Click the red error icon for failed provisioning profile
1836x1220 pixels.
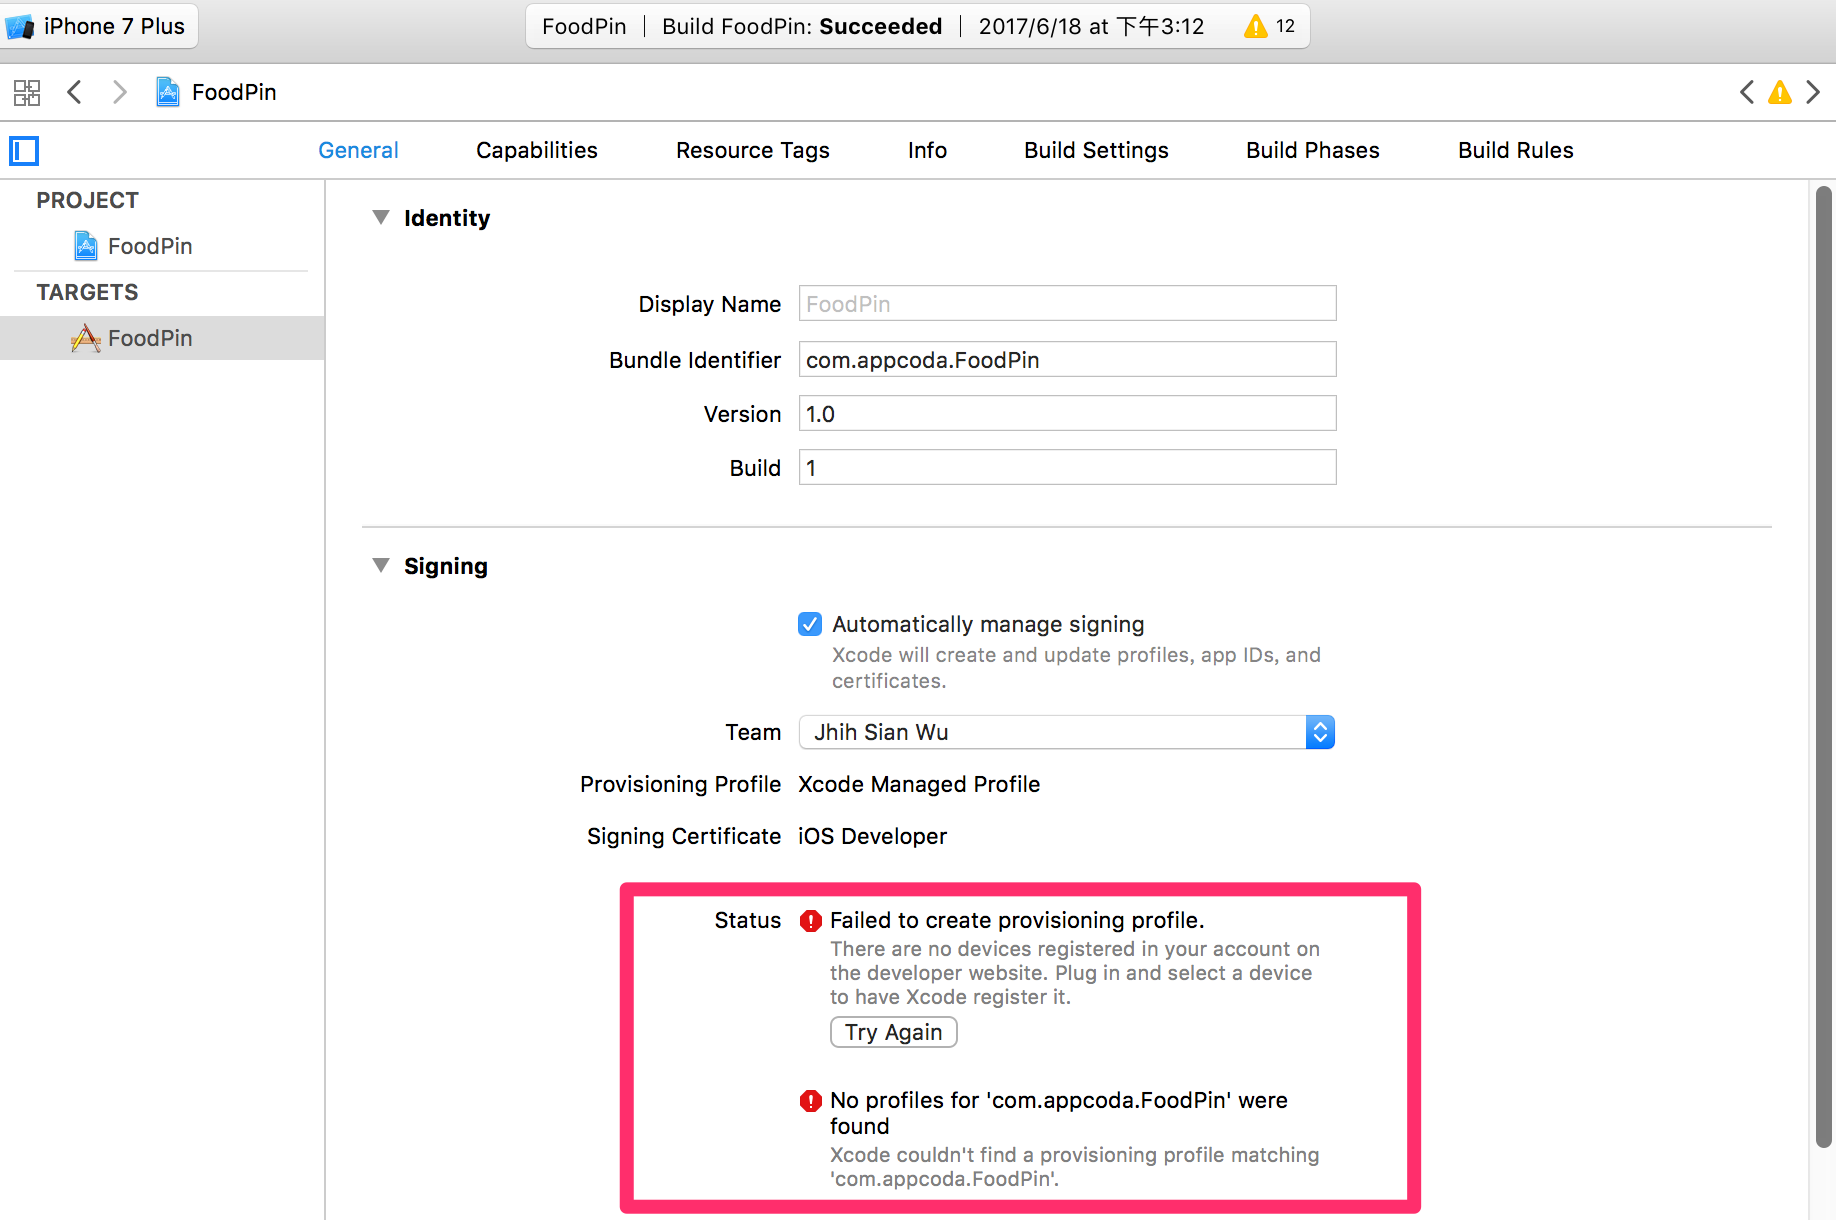tap(811, 921)
